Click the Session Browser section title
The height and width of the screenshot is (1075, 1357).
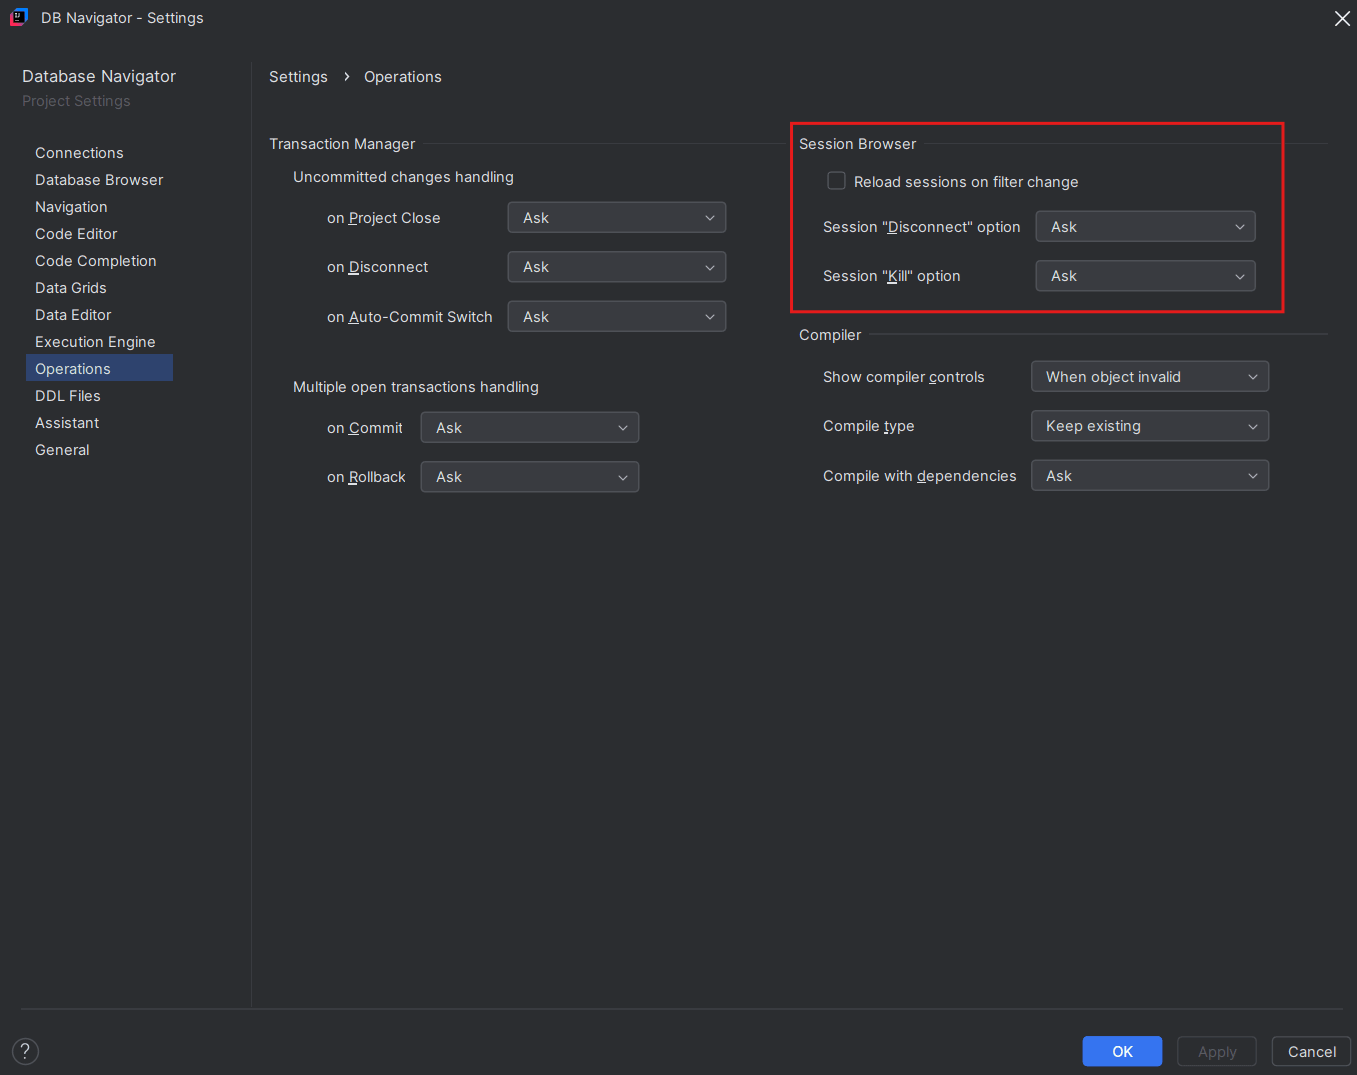tap(857, 144)
